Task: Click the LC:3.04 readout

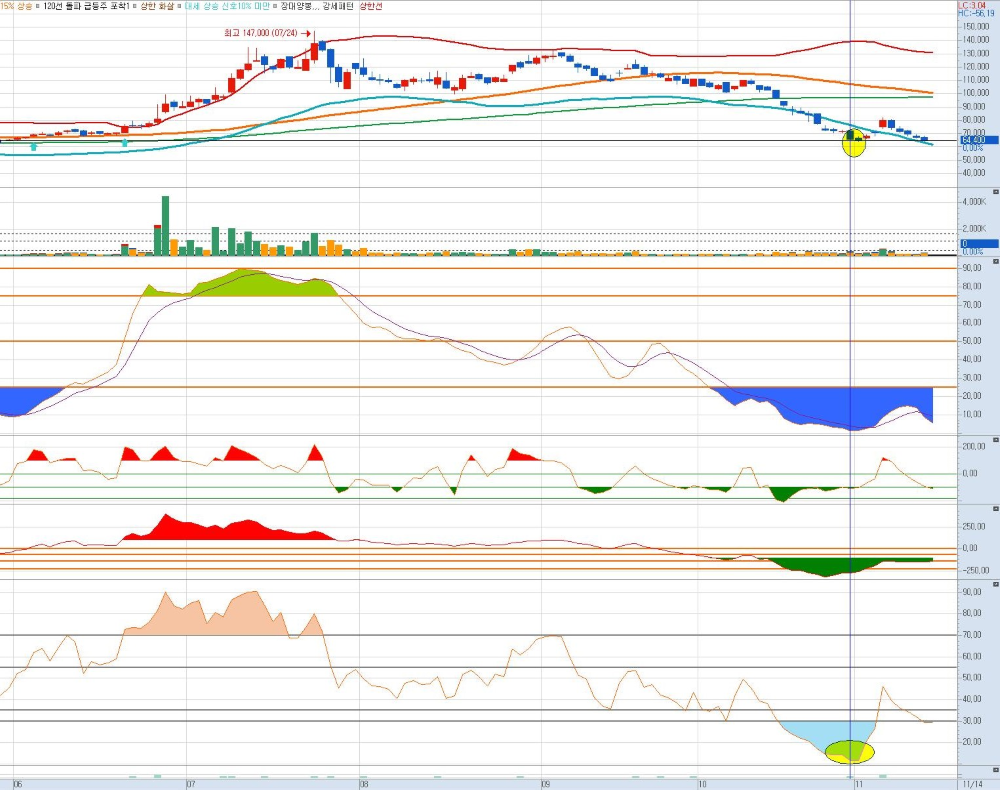Action: click(x=972, y=5)
